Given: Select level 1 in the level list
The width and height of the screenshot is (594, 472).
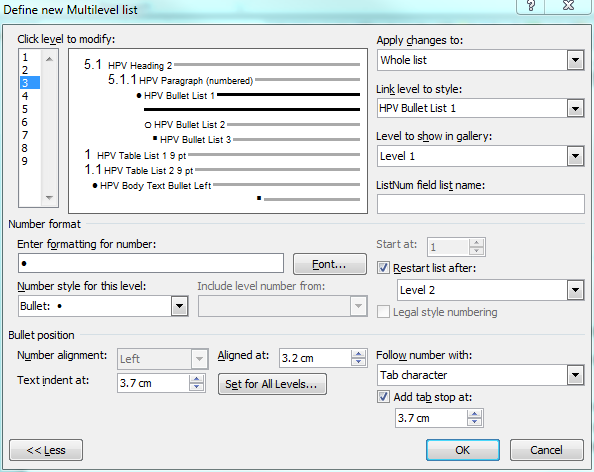Looking at the screenshot, I should click(25, 57).
